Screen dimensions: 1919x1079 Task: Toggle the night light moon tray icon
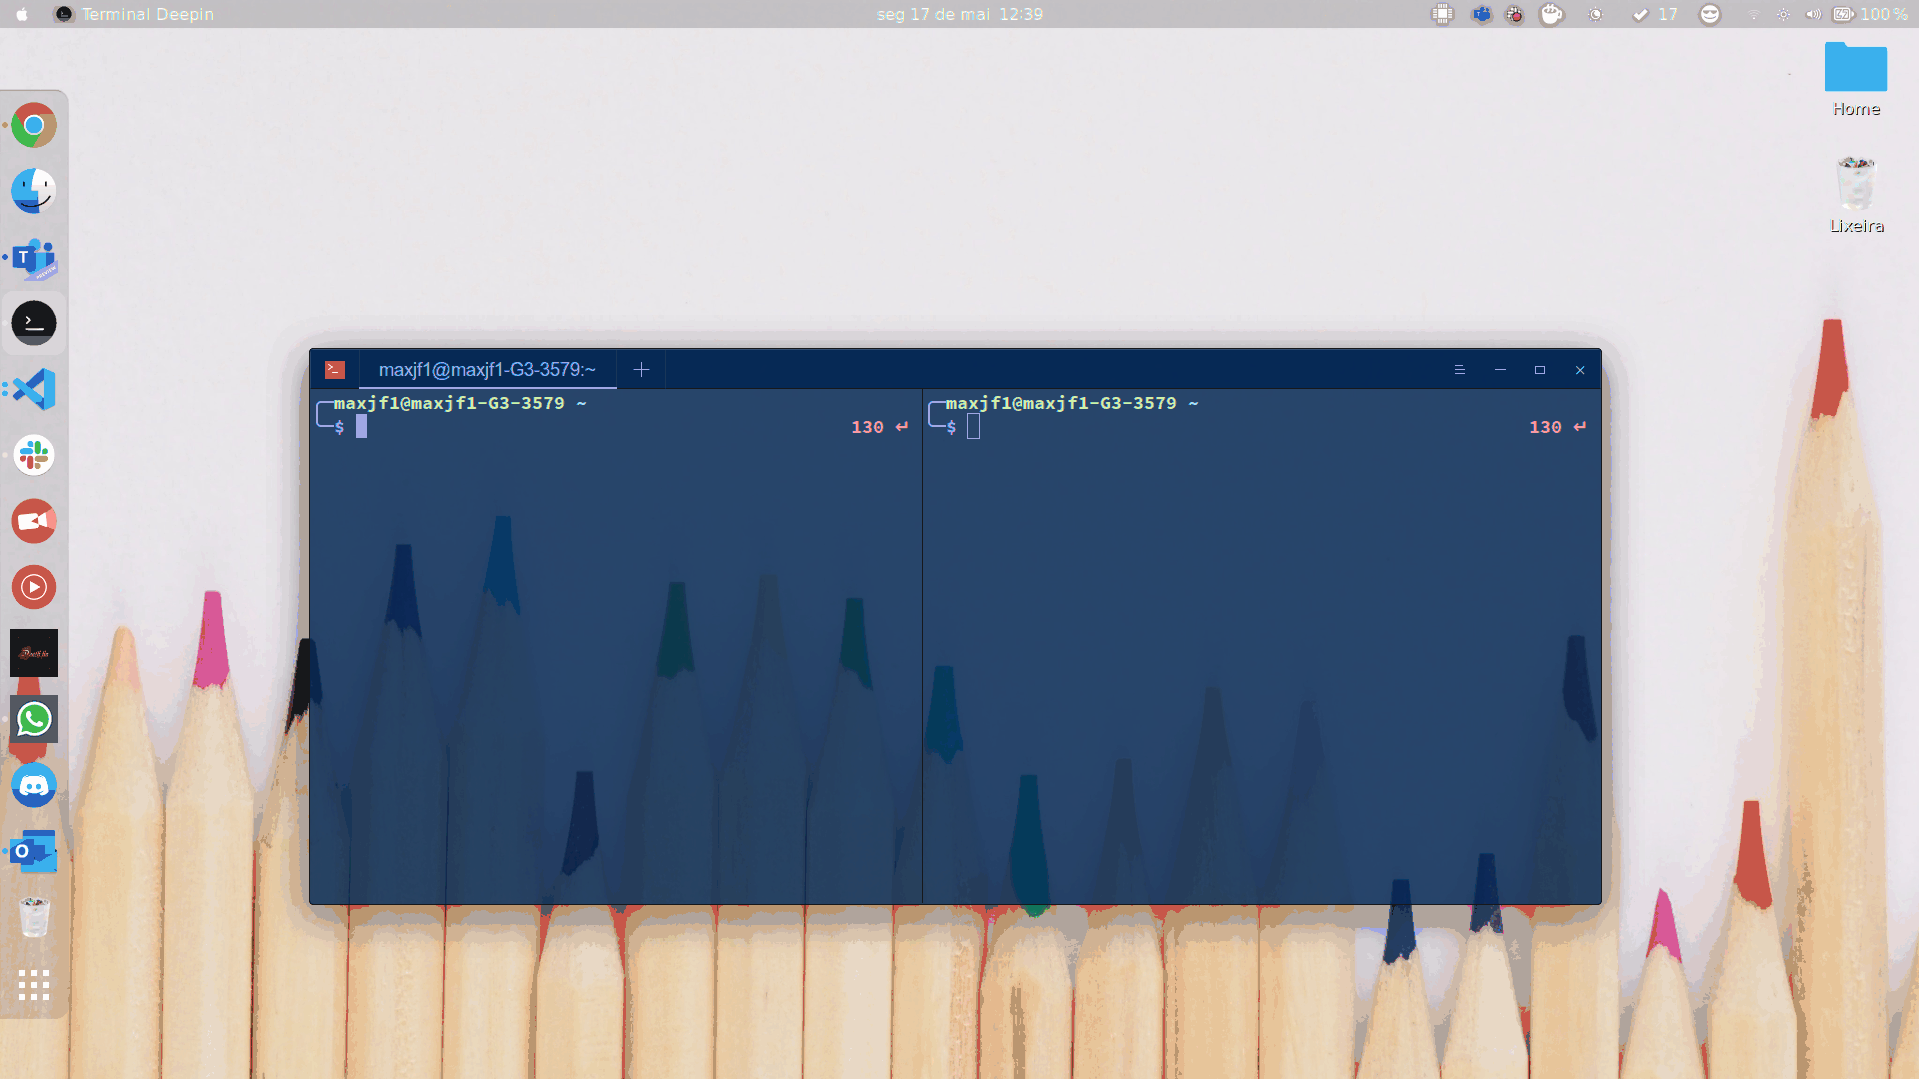pyautogui.click(x=1595, y=14)
